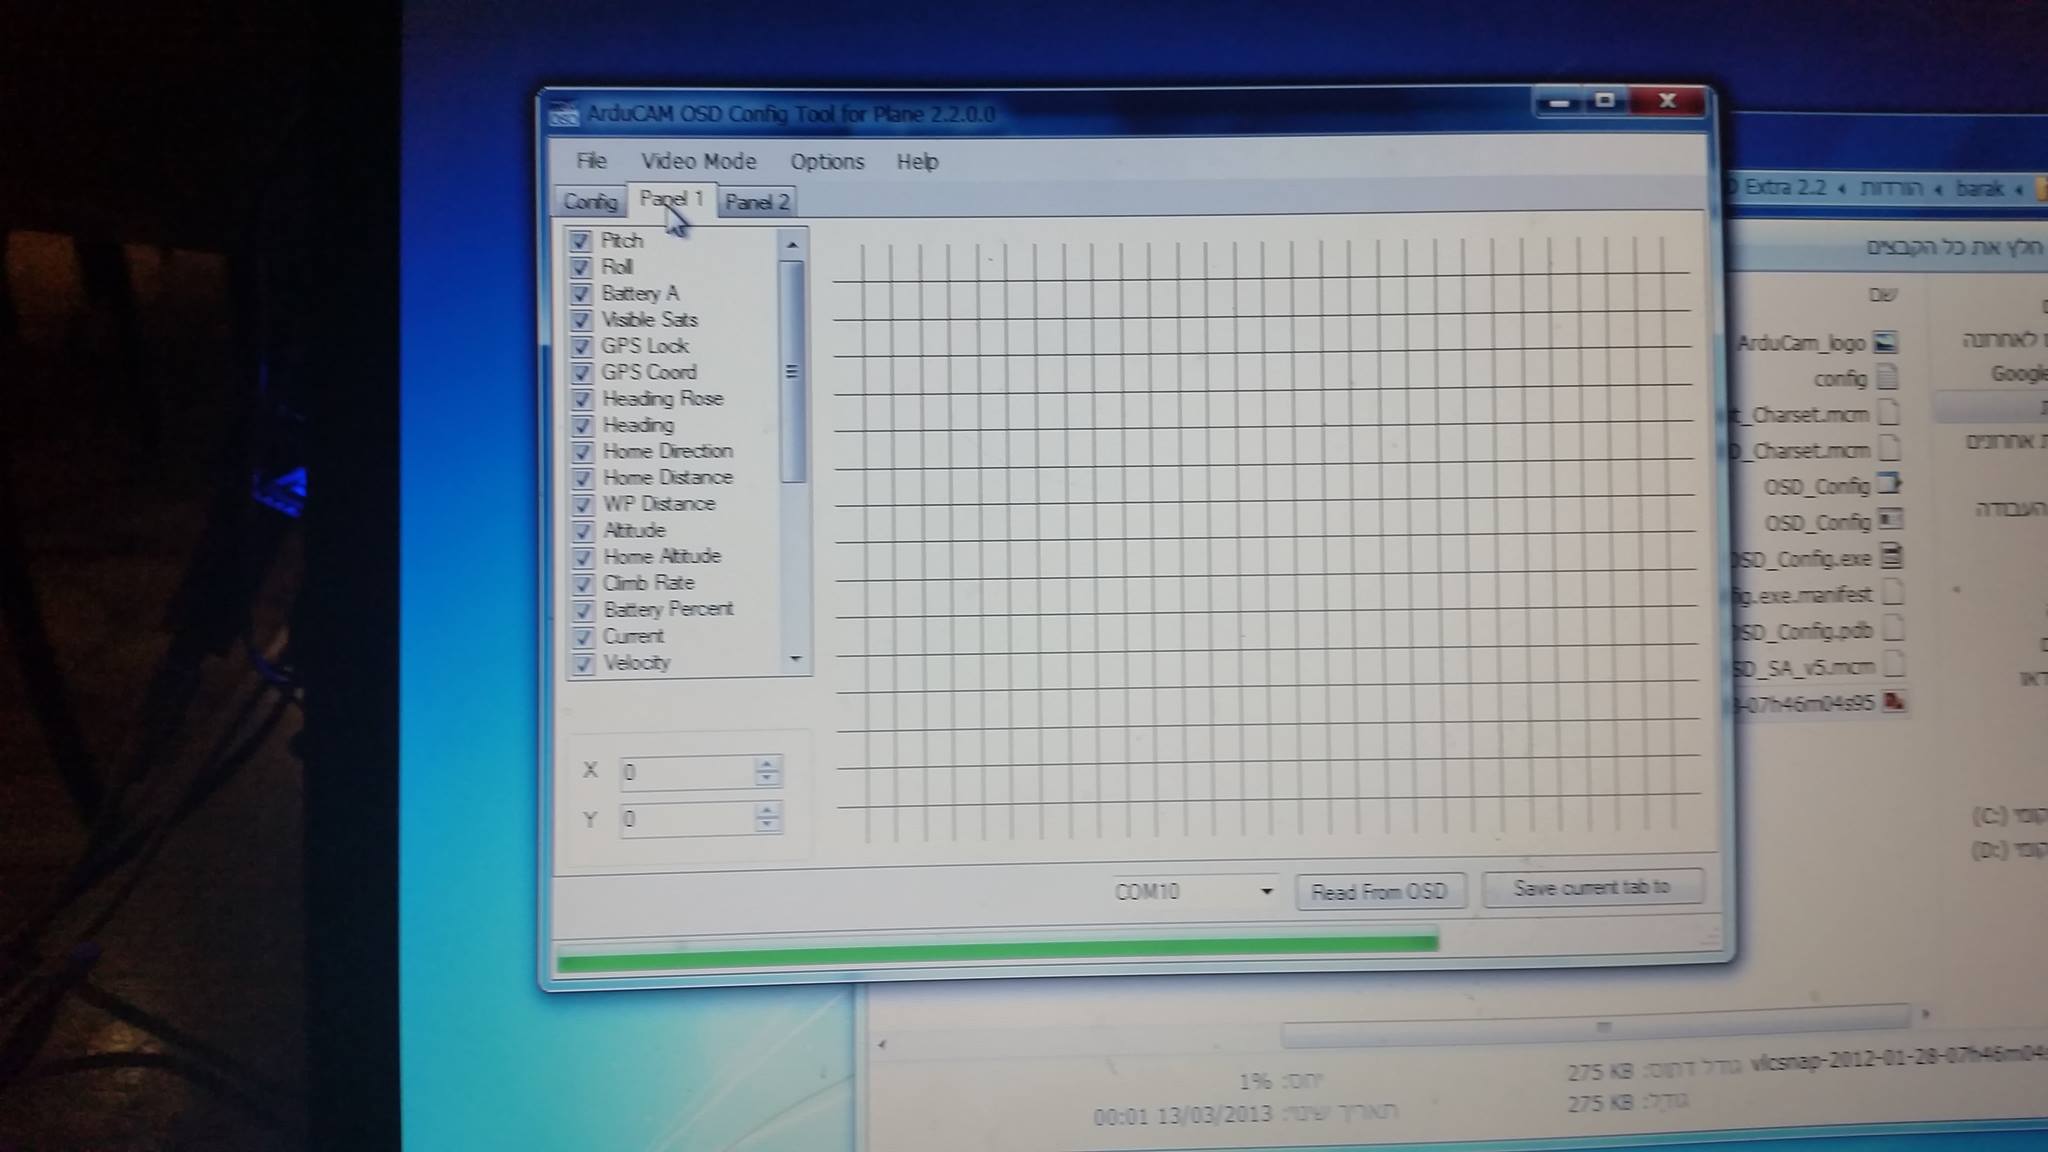Open the COM10 port dropdown

[x=1265, y=891]
